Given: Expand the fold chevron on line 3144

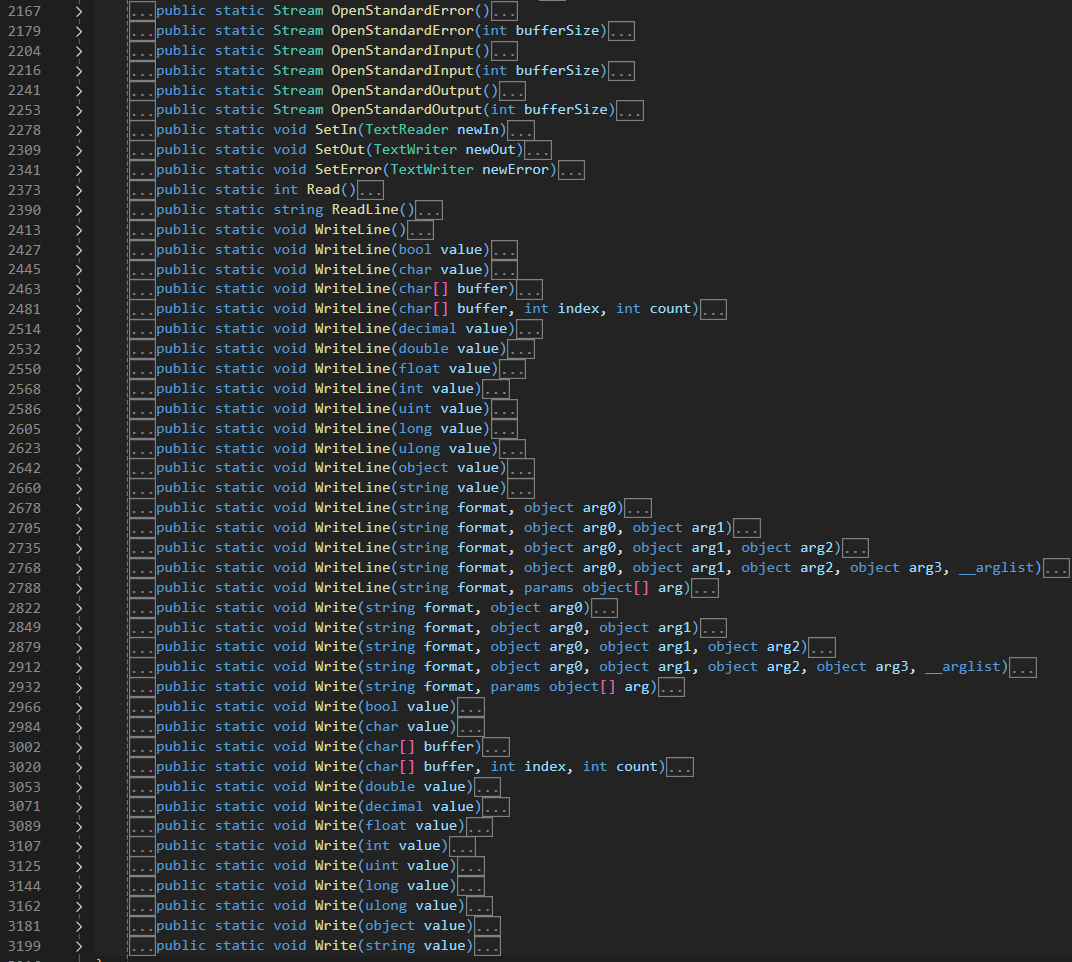Looking at the screenshot, I should point(79,886).
